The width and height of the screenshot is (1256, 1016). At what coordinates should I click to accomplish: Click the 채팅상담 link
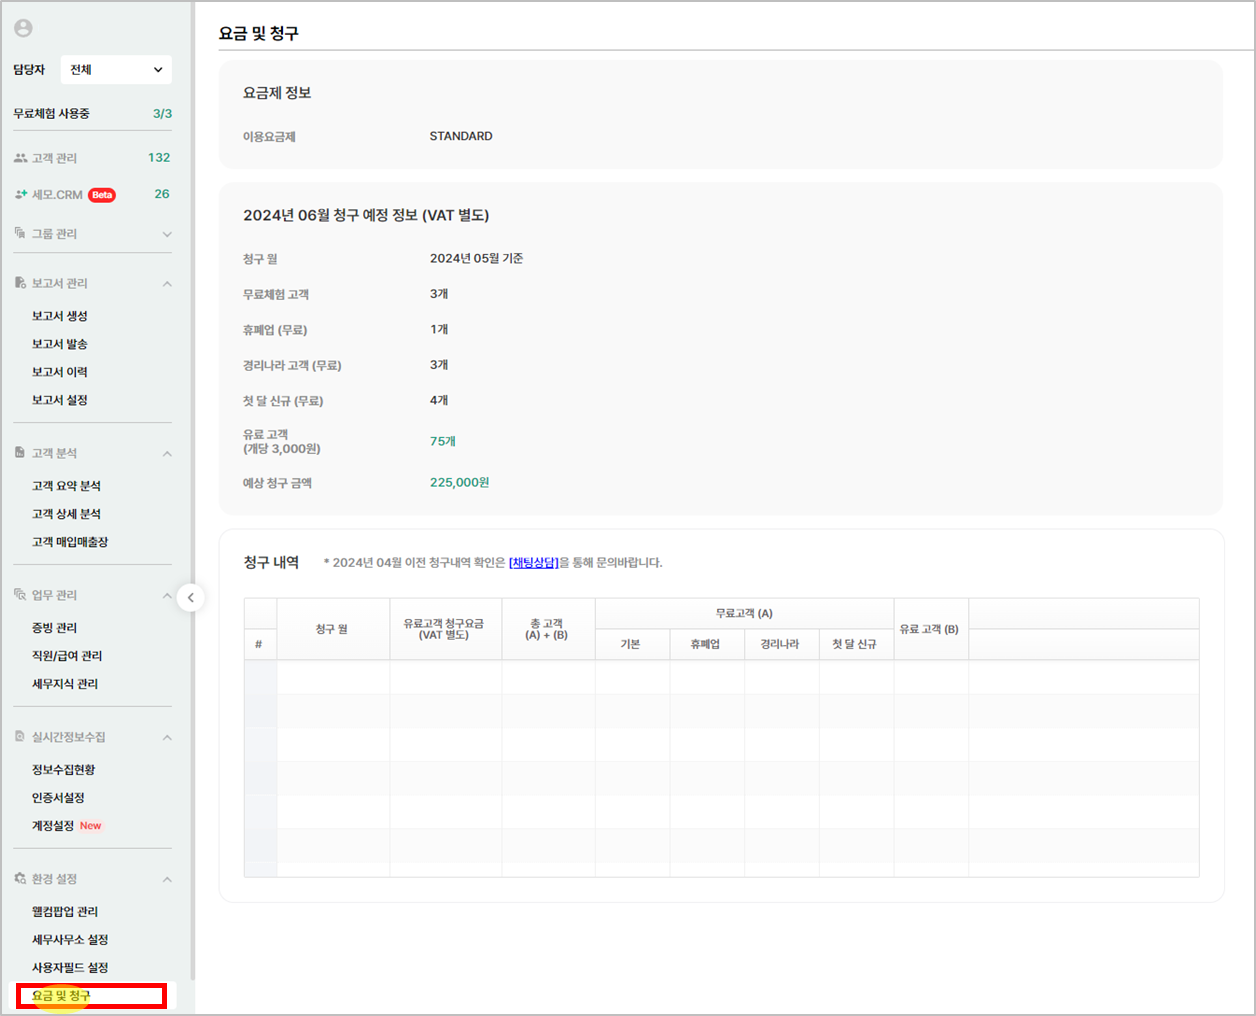click(x=533, y=563)
